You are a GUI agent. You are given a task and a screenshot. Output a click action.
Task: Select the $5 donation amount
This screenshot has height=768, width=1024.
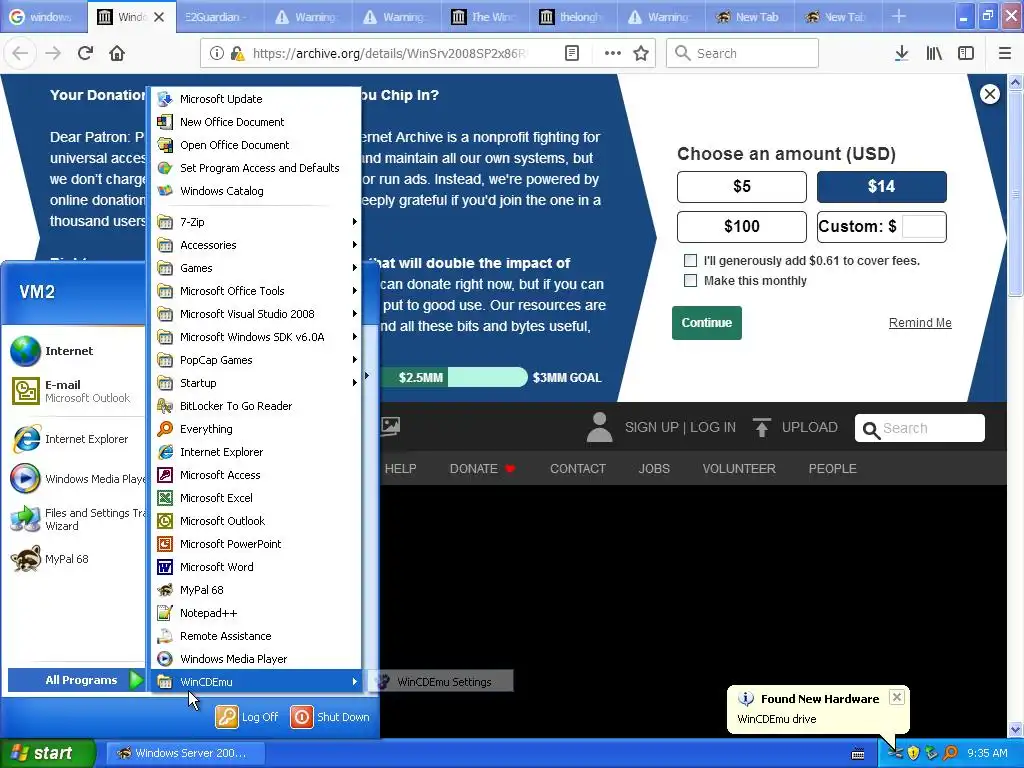coord(742,187)
